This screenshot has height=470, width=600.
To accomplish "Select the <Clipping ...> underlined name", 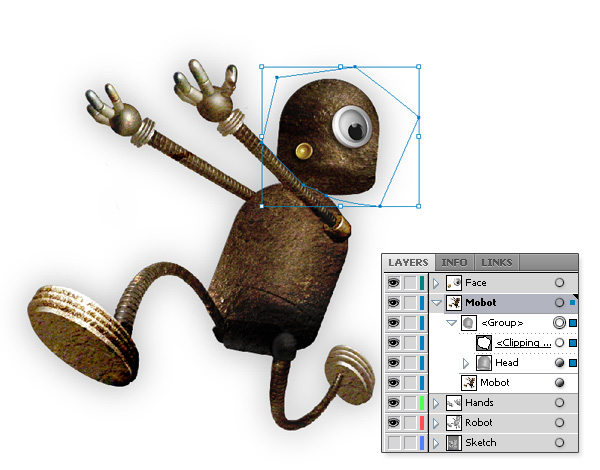I will pyautogui.click(x=523, y=343).
